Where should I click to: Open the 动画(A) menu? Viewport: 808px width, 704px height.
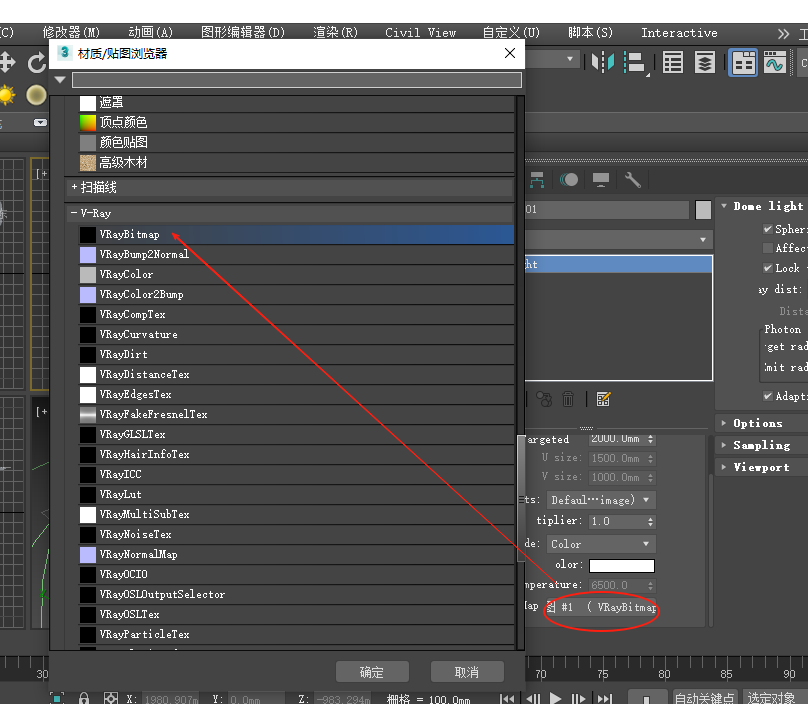tap(150, 32)
